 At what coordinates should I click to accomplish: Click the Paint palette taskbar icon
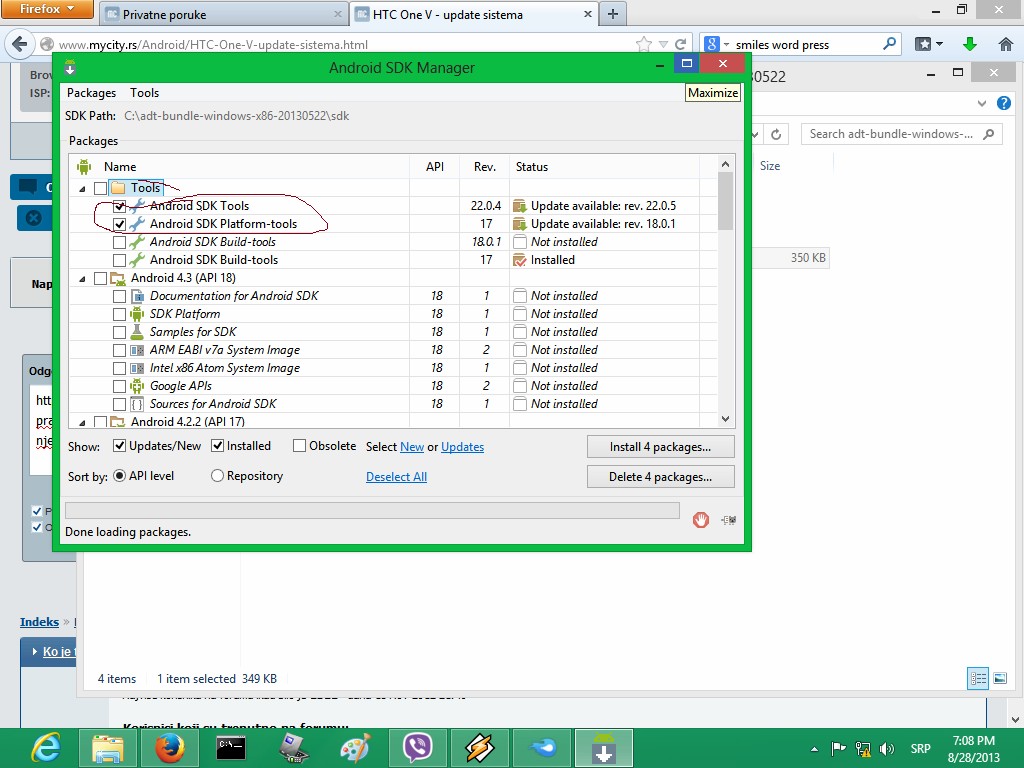(355, 748)
